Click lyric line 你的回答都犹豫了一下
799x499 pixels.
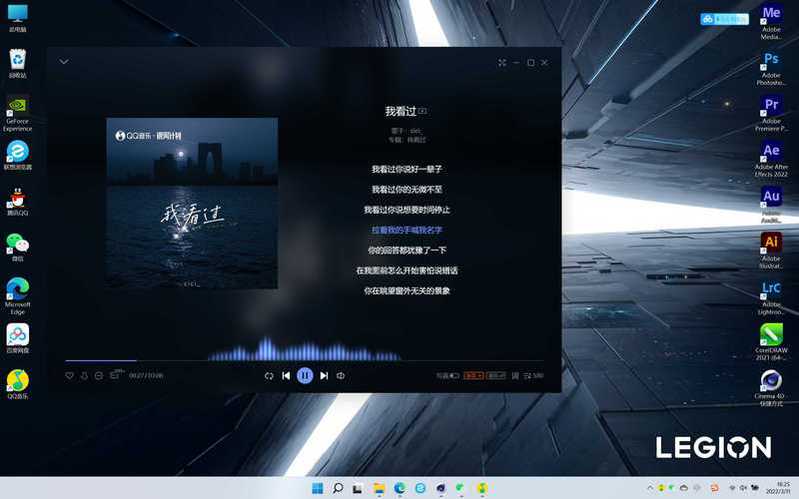coord(407,250)
